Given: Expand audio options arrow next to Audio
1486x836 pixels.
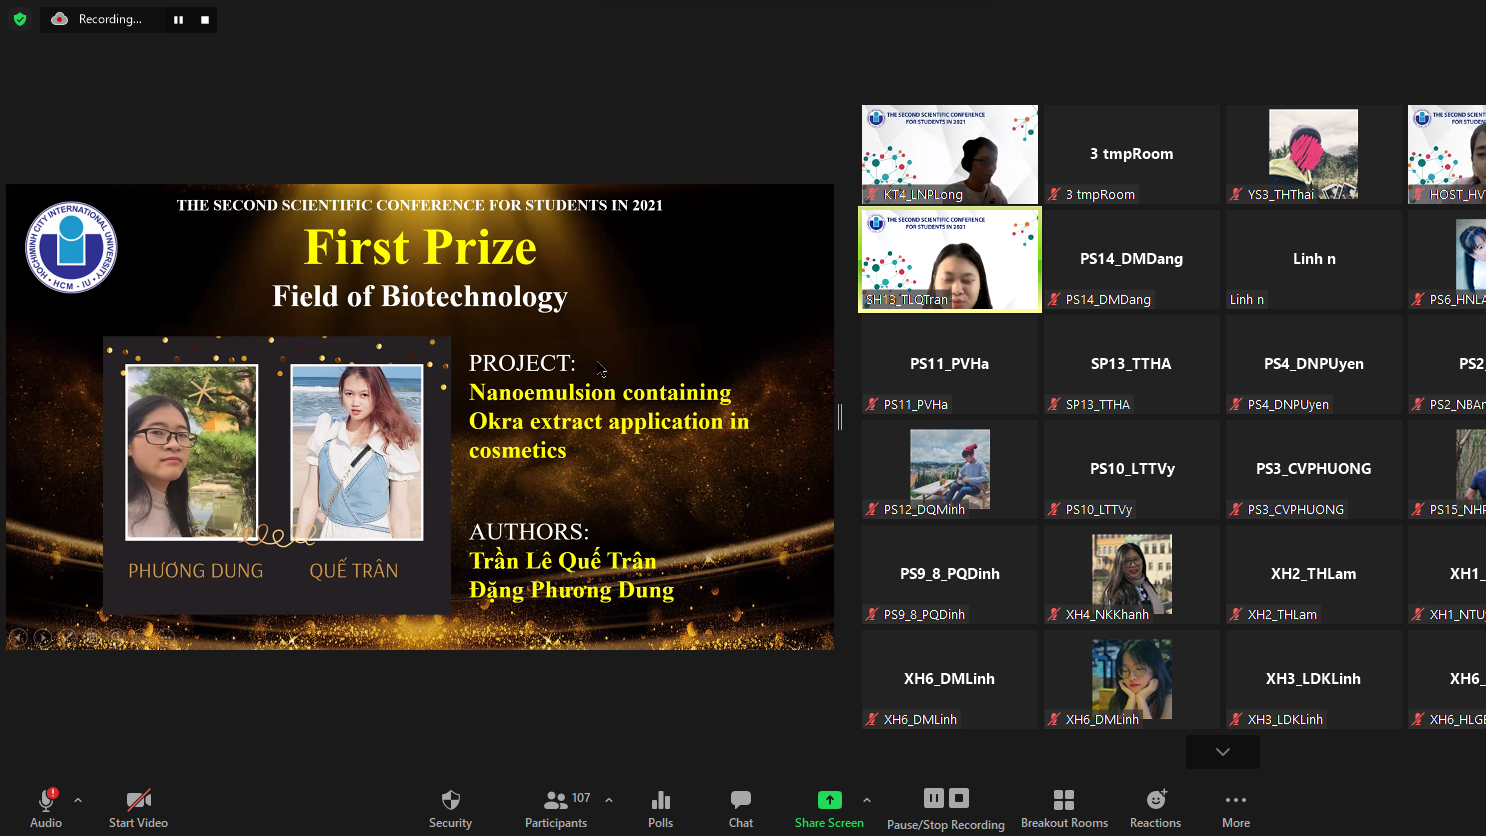Looking at the screenshot, I should (78, 800).
